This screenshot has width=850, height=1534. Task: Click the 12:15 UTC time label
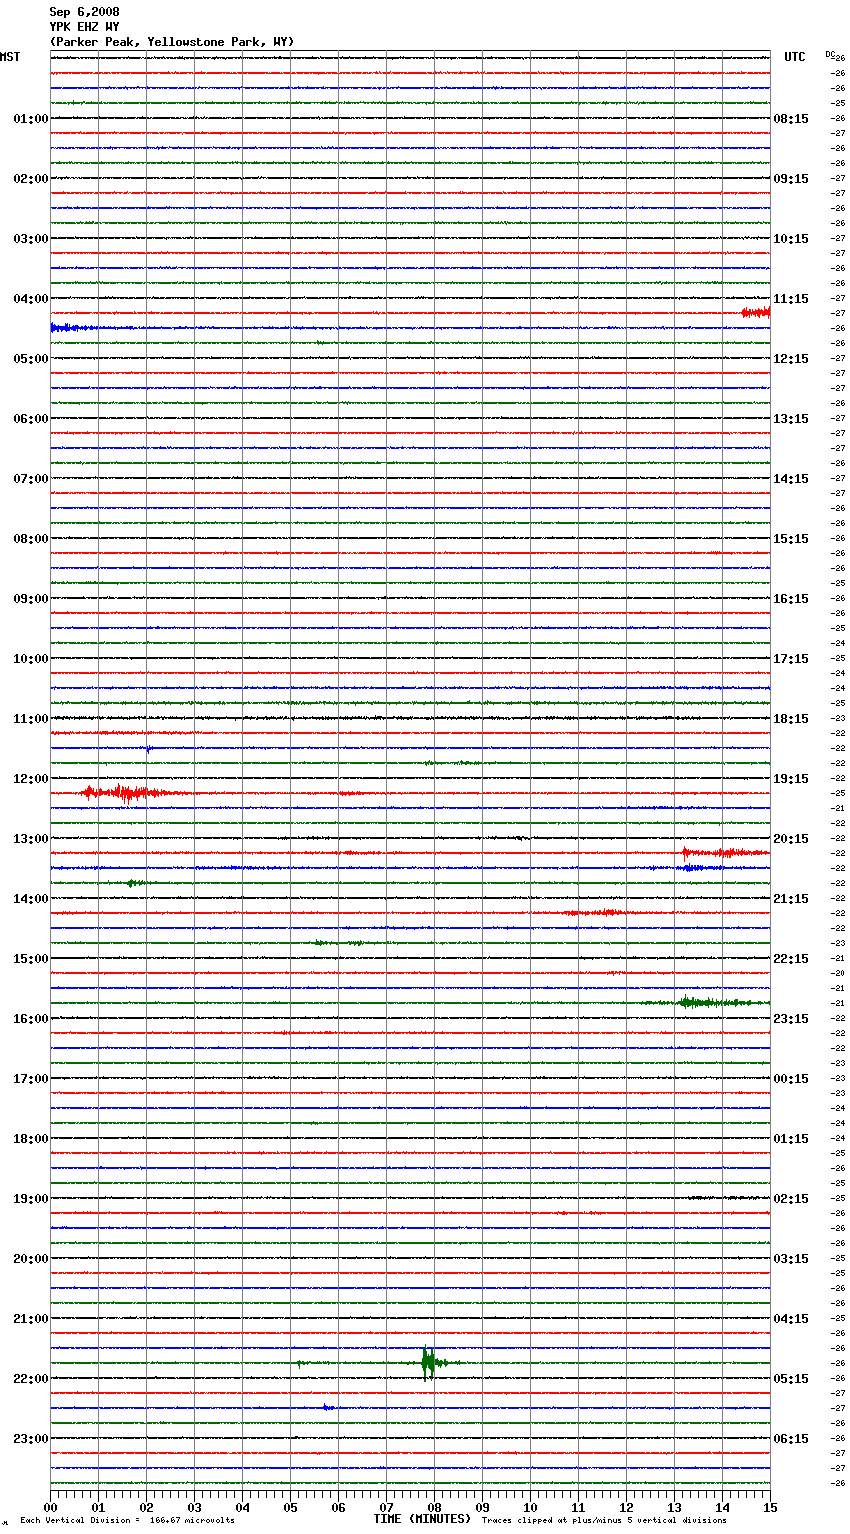[791, 359]
